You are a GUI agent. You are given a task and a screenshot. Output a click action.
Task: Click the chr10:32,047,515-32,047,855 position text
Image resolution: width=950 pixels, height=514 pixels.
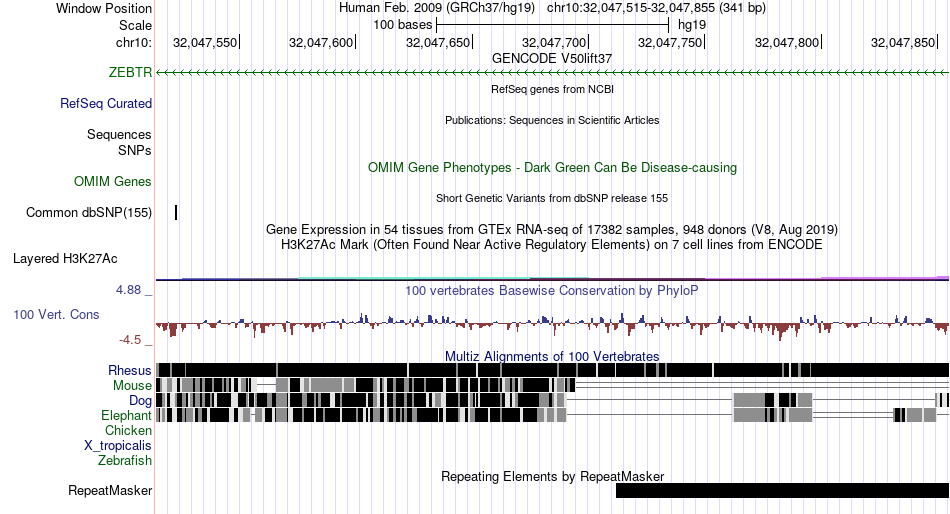656,8
